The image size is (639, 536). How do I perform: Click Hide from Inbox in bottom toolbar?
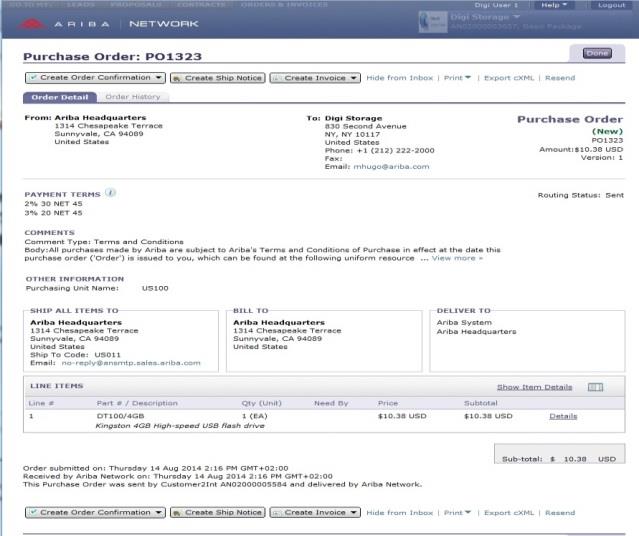(399, 513)
